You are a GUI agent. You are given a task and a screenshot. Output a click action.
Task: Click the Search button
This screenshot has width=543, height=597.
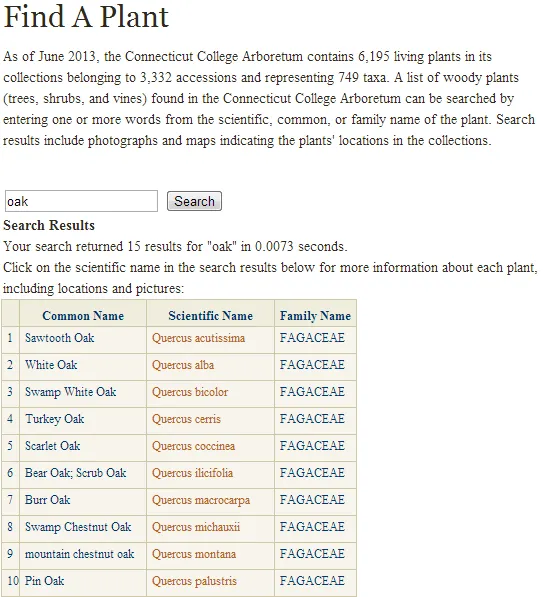[194, 201]
